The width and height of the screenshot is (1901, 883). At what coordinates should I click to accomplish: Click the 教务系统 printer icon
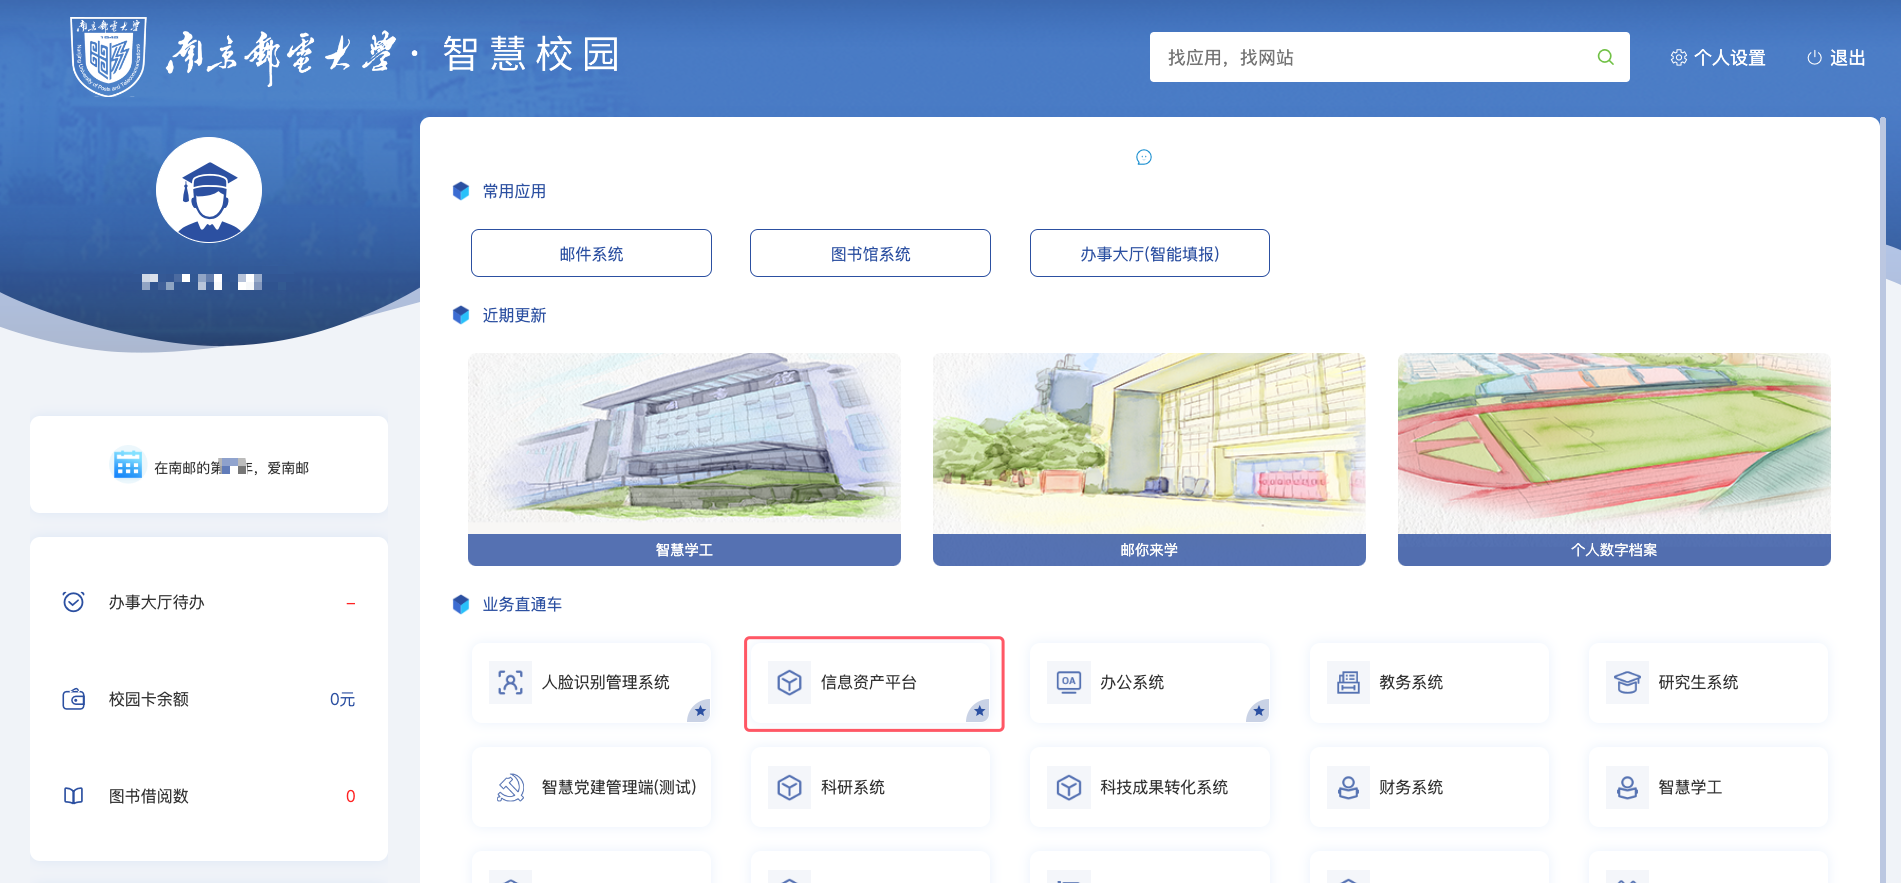pyautogui.click(x=1348, y=682)
